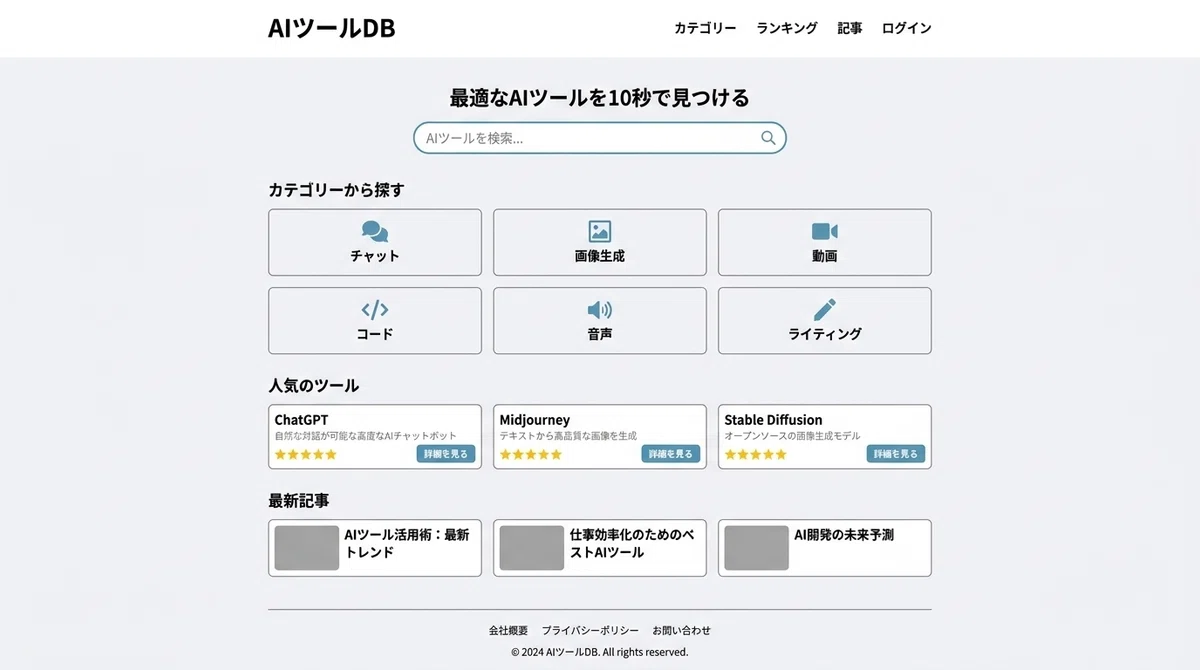Click 詳細を見る button for ChatGPT
1200x670 pixels.
click(446, 454)
